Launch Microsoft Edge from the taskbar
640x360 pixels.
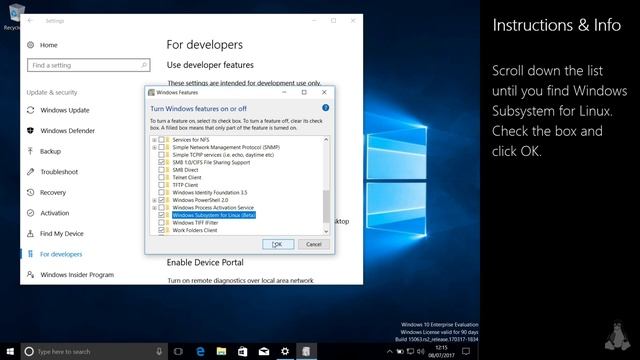pos(200,351)
